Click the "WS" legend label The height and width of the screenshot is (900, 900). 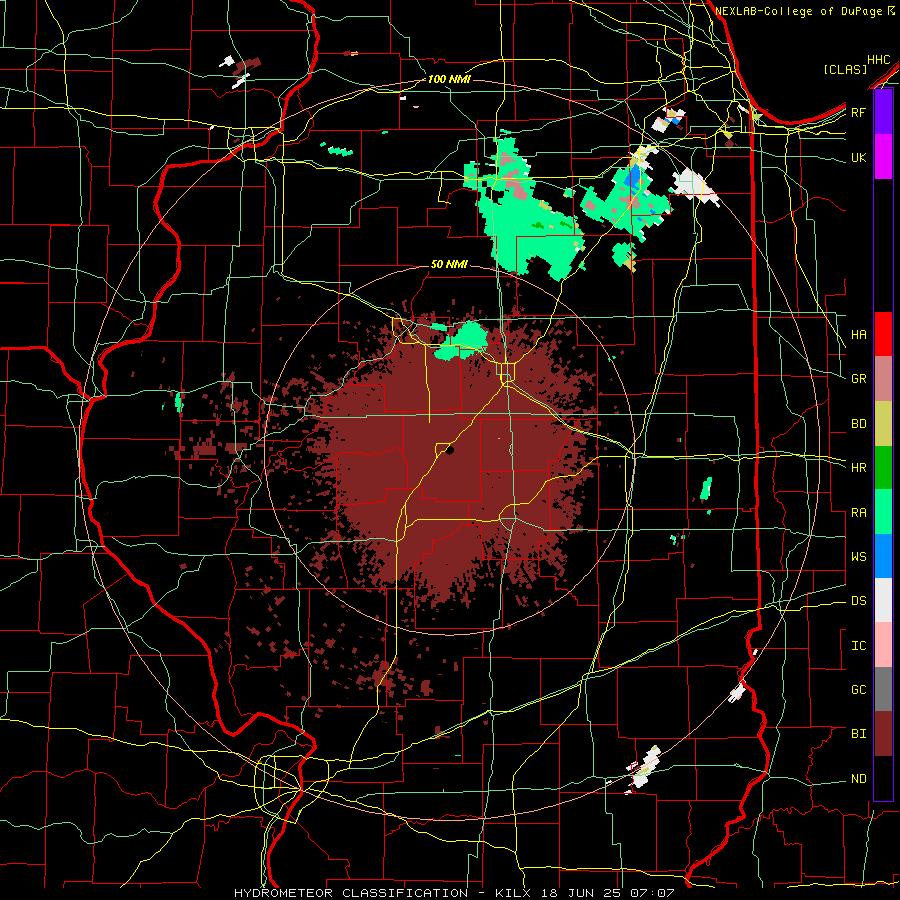(x=859, y=557)
